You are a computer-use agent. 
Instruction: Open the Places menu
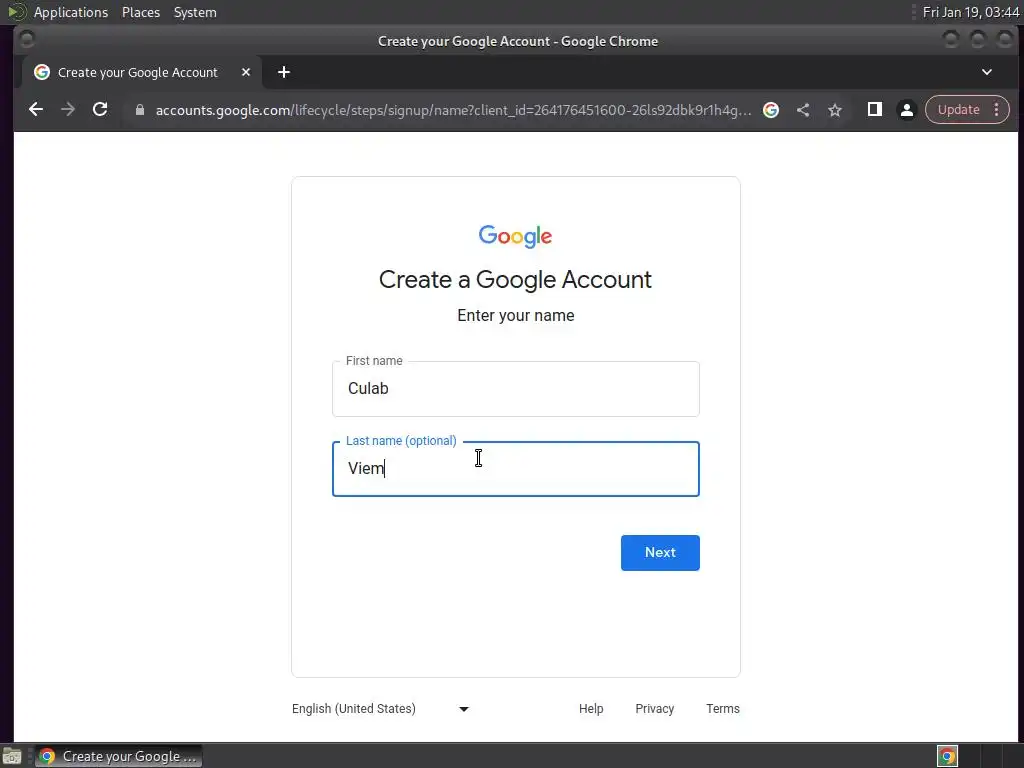pyautogui.click(x=140, y=12)
